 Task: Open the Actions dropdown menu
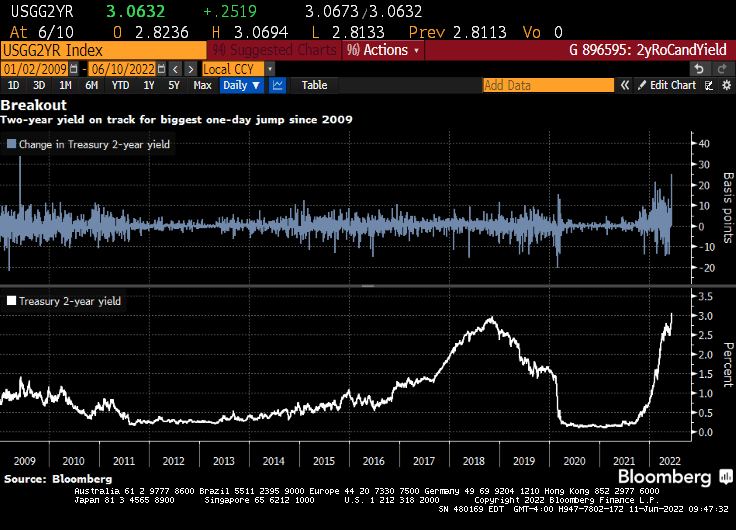(384, 50)
